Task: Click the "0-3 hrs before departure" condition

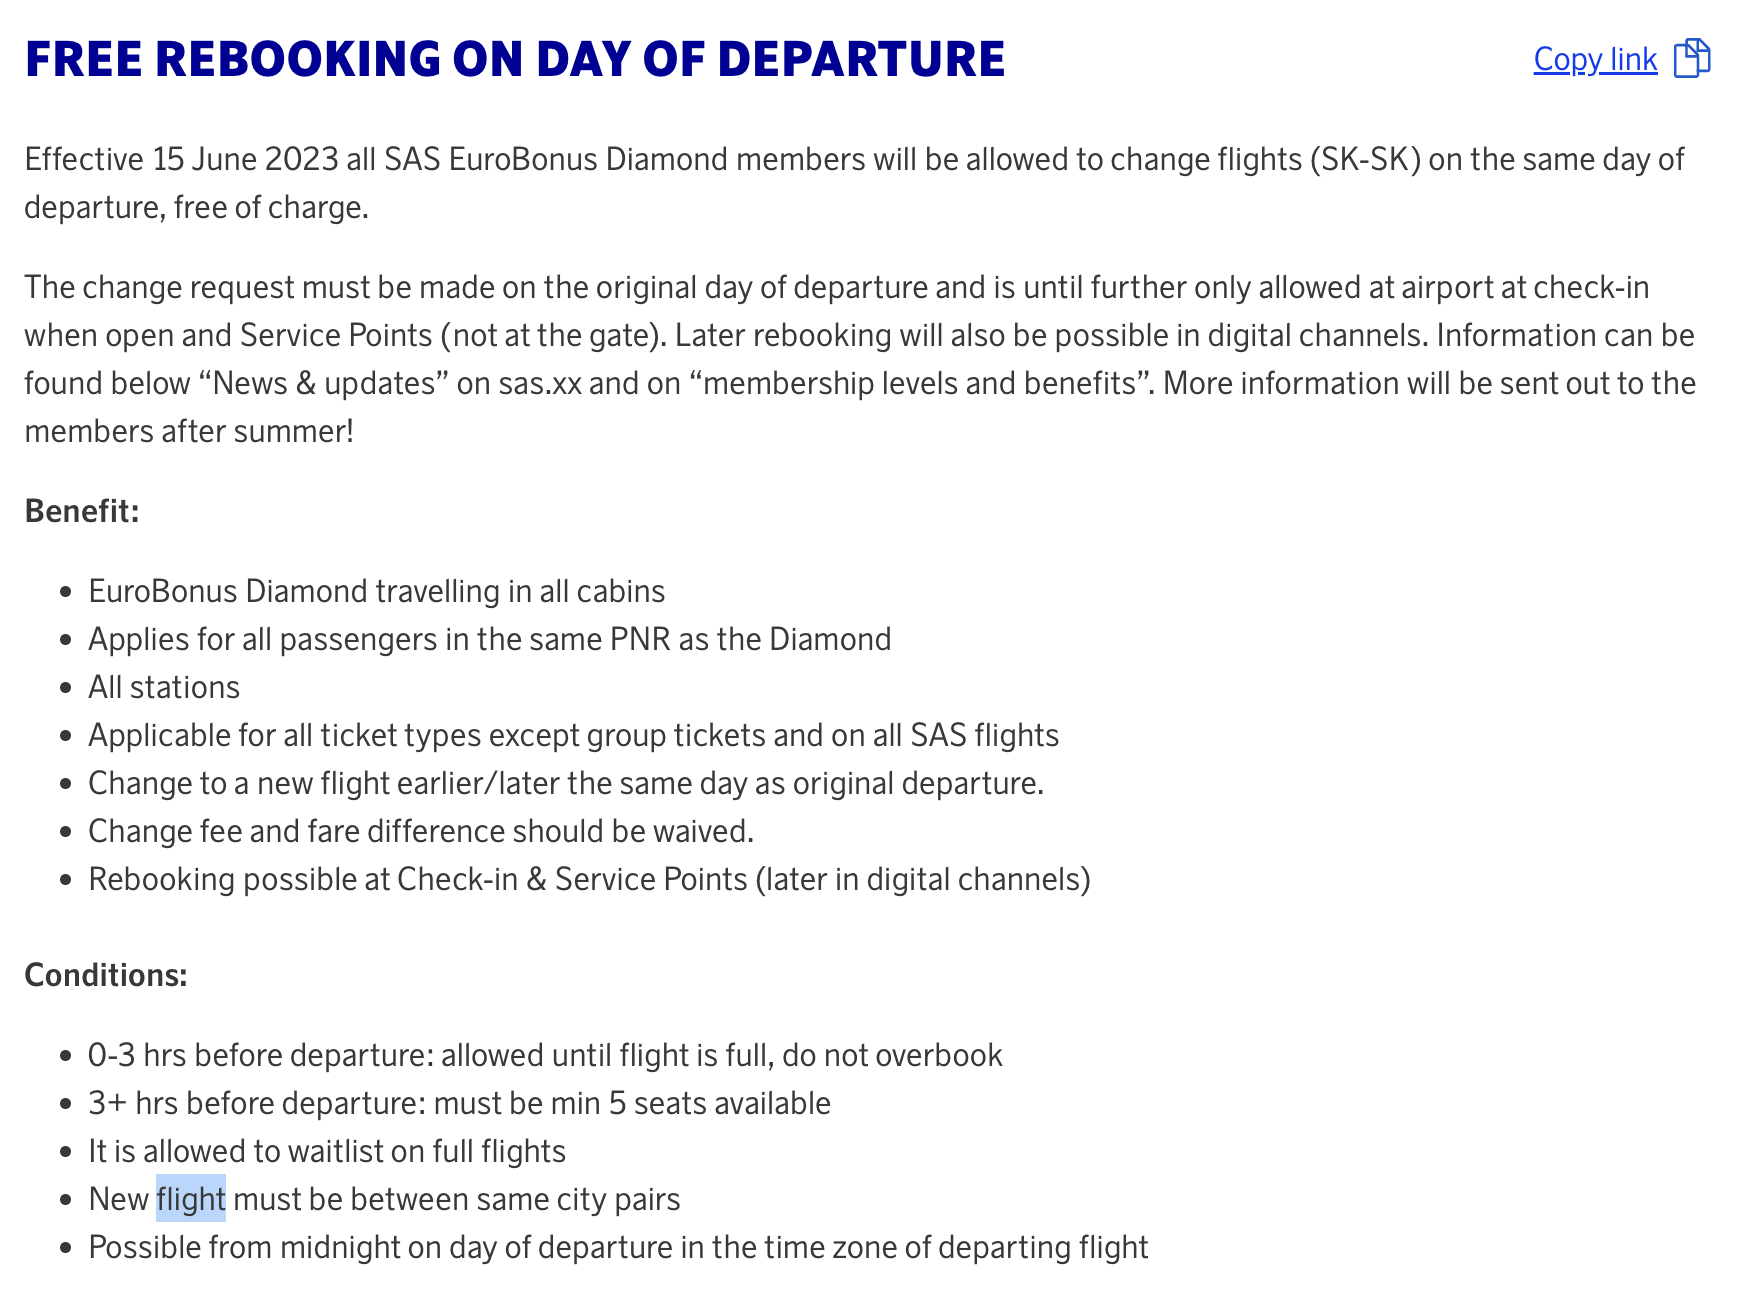Action: pyautogui.click(x=545, y=1055)
